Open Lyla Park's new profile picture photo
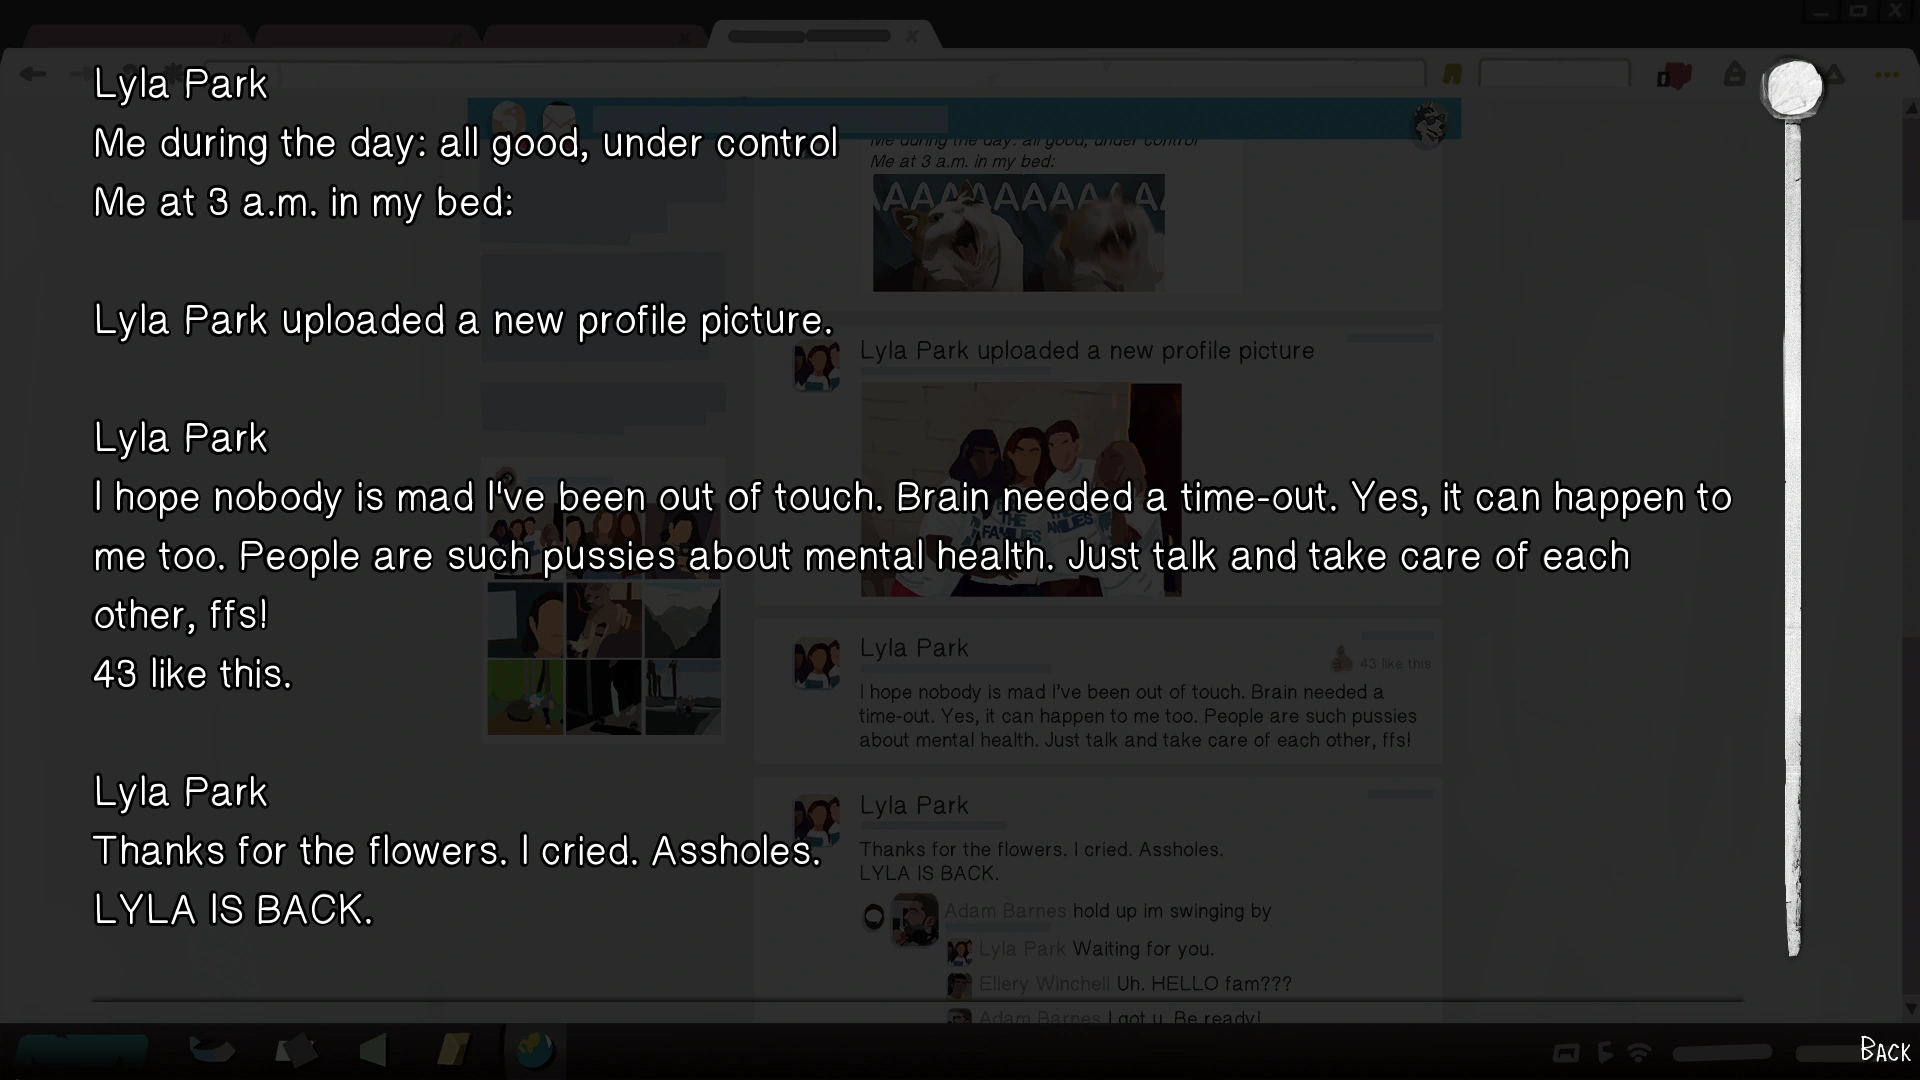 click(1021, 490)
